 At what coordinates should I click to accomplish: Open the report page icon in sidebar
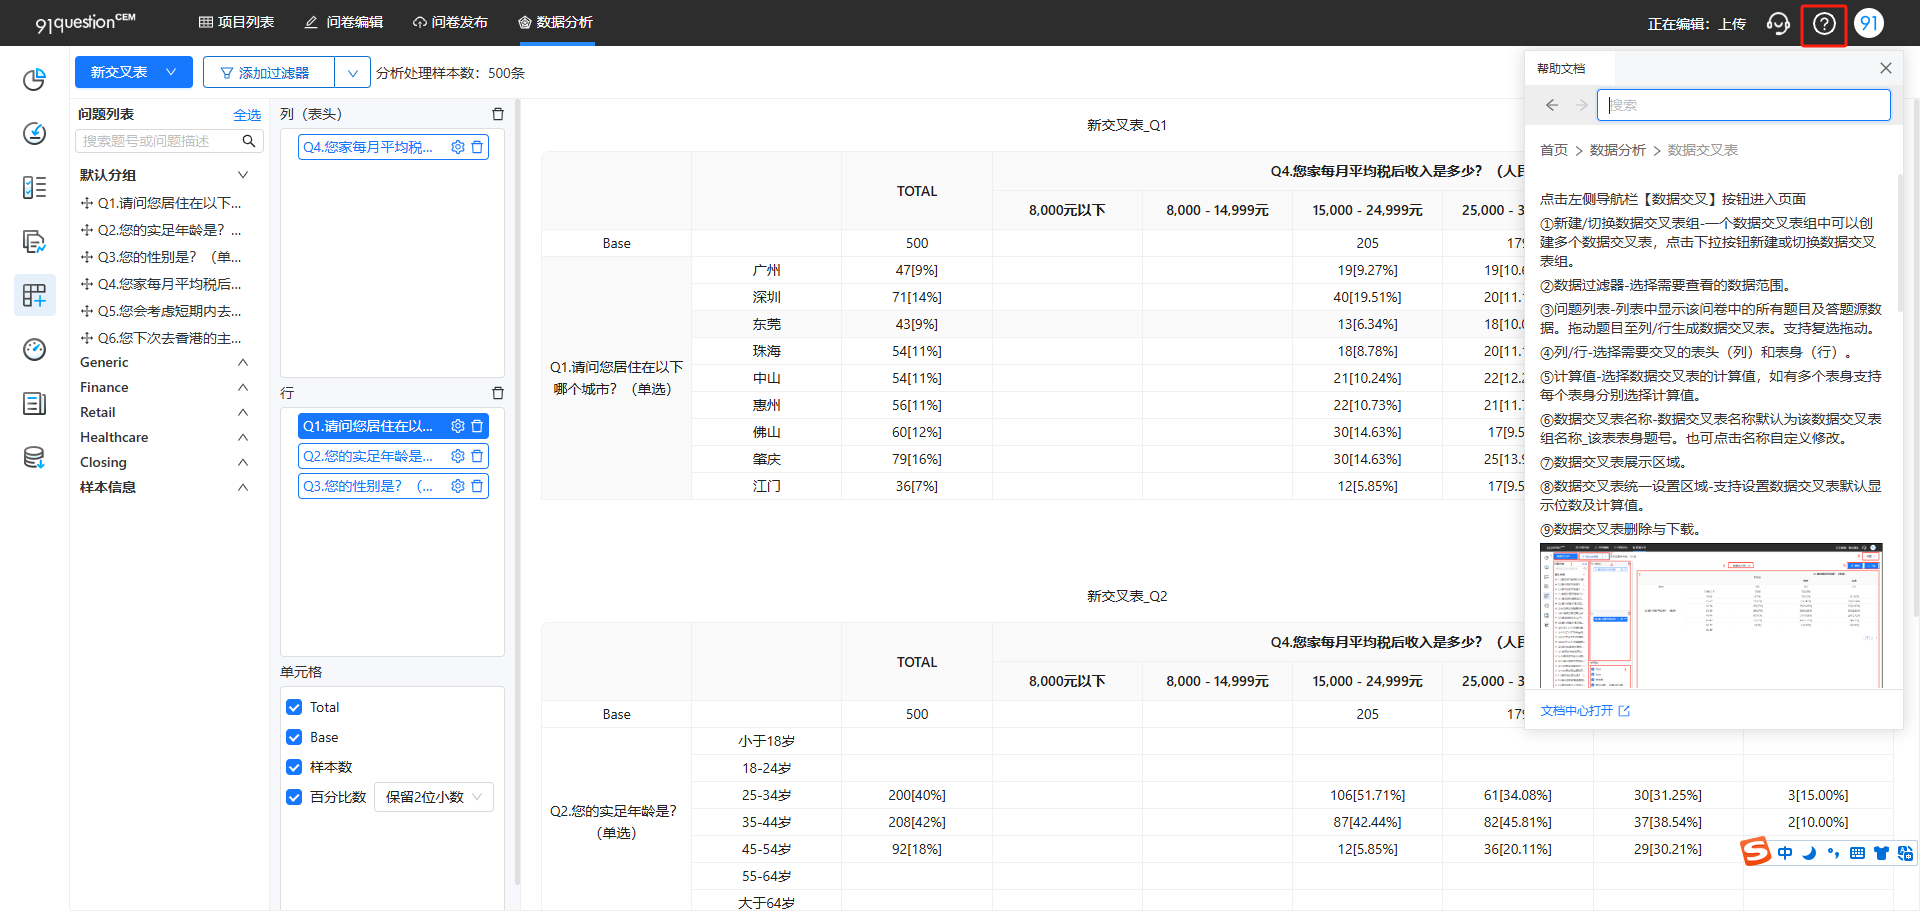click(34, 403)
